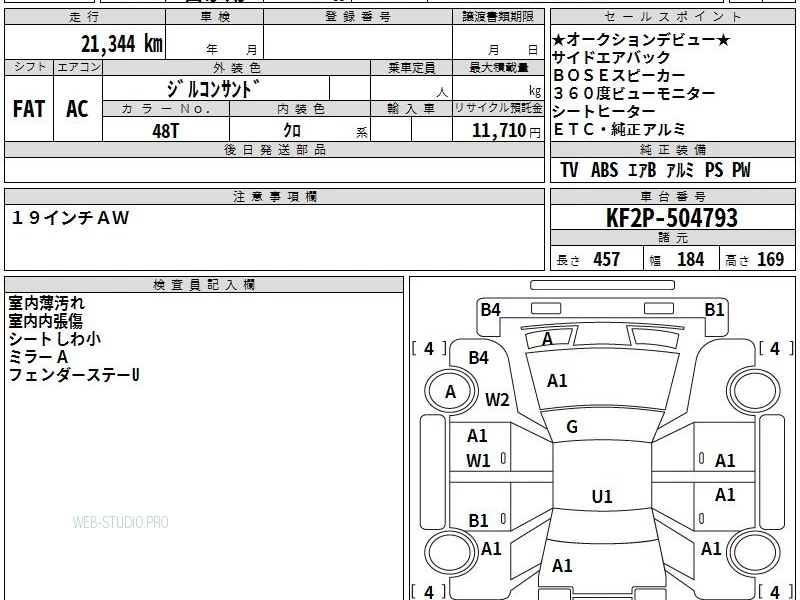Click the AC air-conditioner value
800x600 pixels.
(78, 109)
